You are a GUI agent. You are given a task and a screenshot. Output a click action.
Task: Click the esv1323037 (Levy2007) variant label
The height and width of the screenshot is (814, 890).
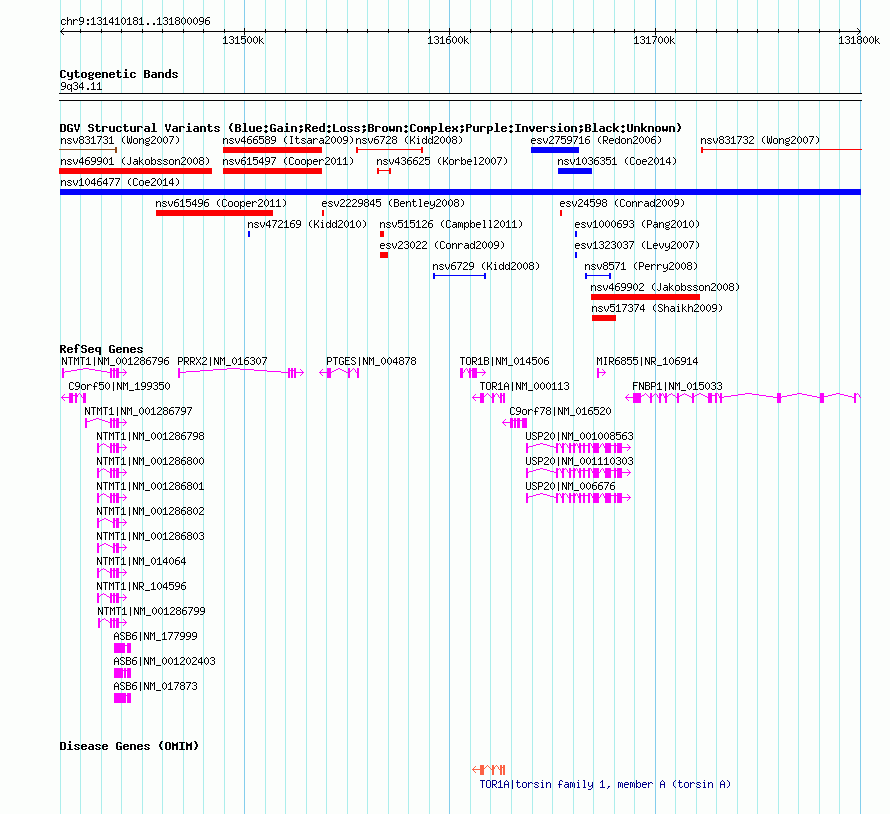[x=637, y=245]
